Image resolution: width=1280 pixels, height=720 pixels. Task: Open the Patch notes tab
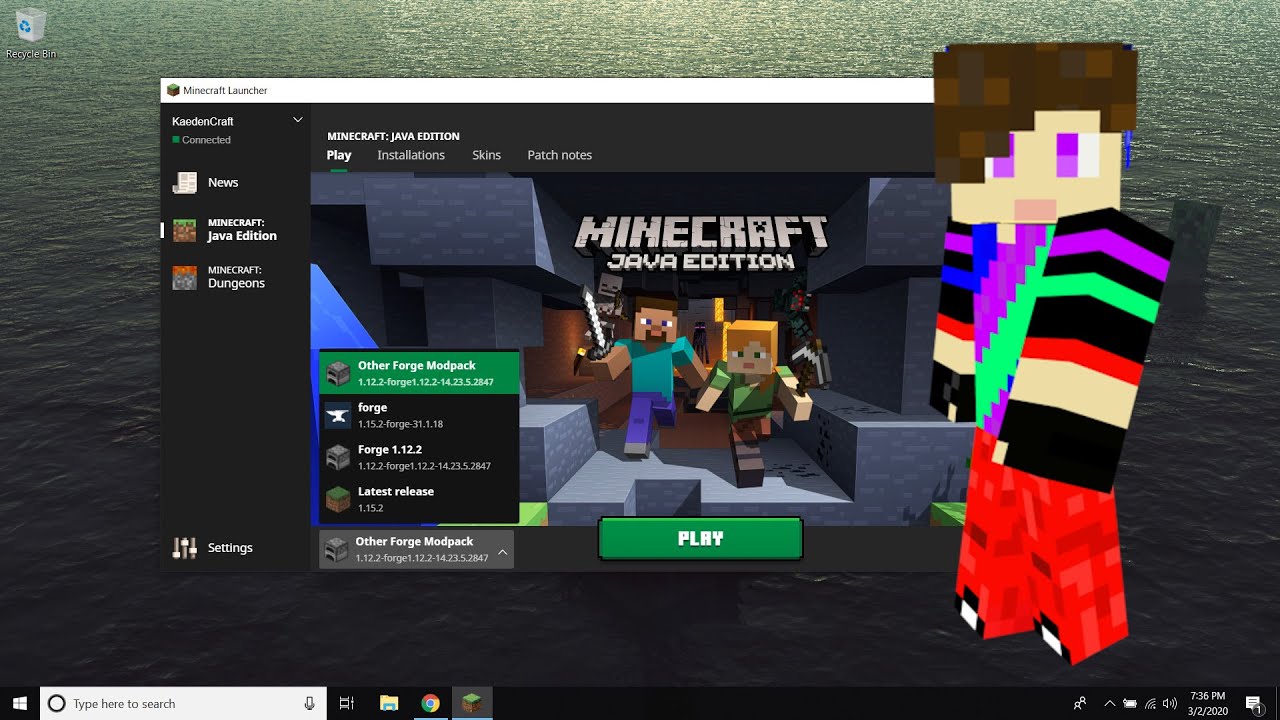(560, 155)
